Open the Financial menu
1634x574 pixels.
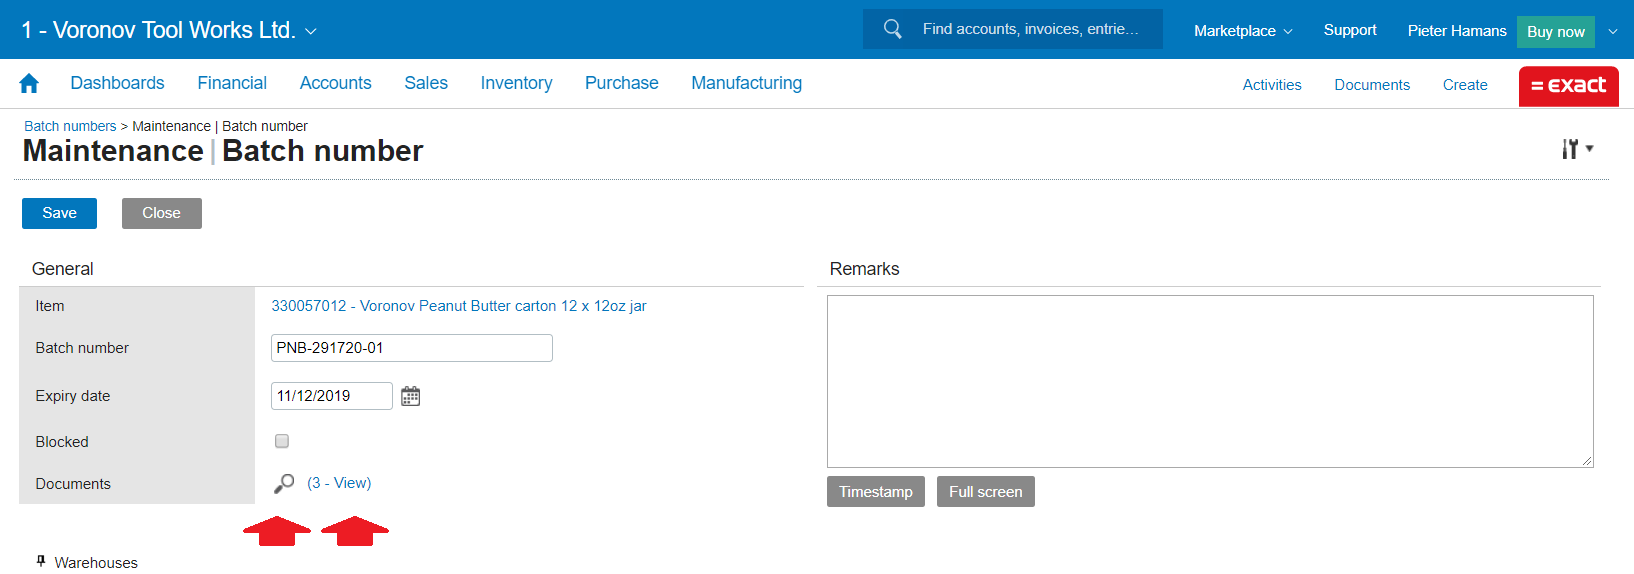232,84
